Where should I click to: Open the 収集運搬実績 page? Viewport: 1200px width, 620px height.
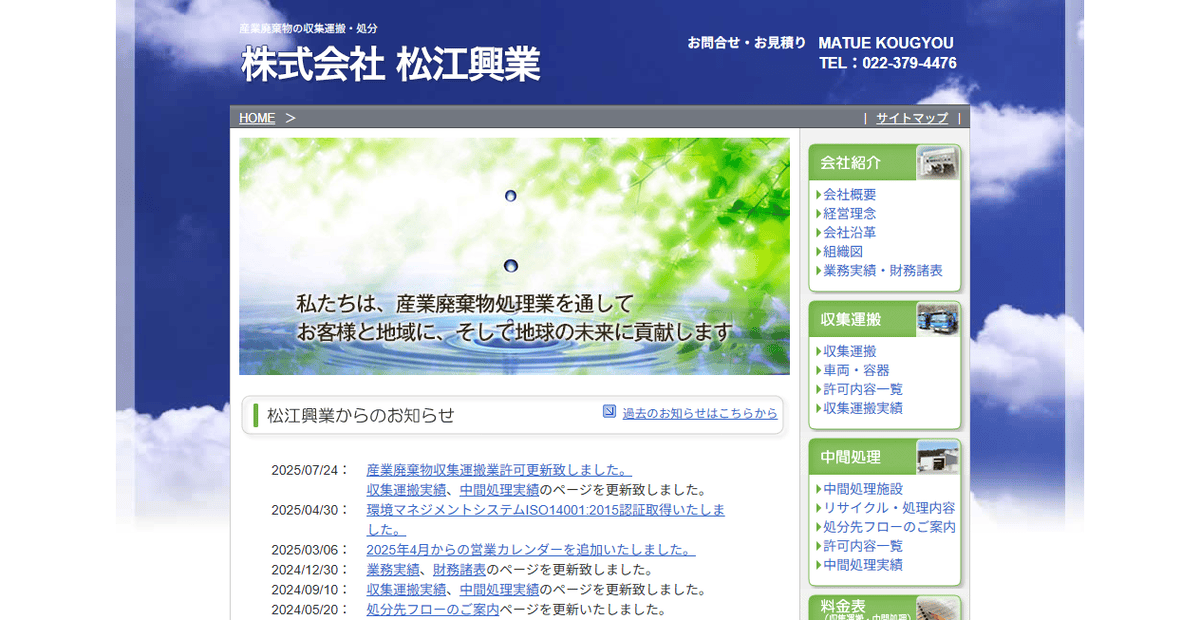click(x=860, y=408)
